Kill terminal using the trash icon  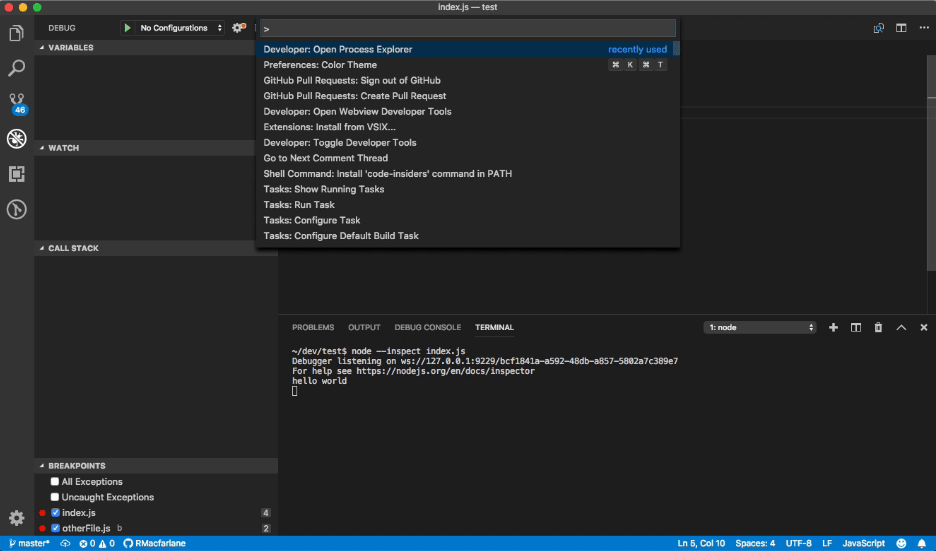coord(878,327)
